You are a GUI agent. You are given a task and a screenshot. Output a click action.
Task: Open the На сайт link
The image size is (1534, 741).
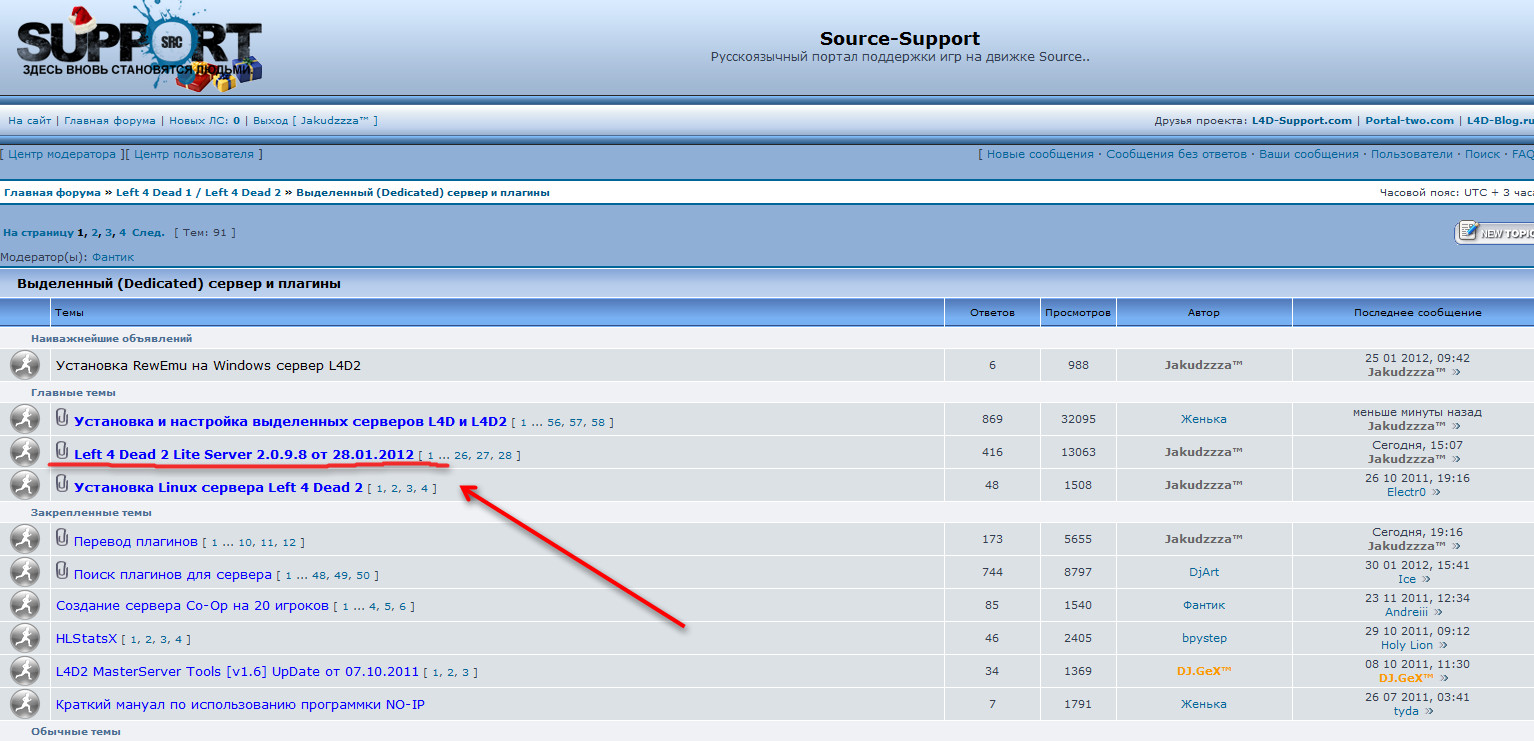[29, 120]
